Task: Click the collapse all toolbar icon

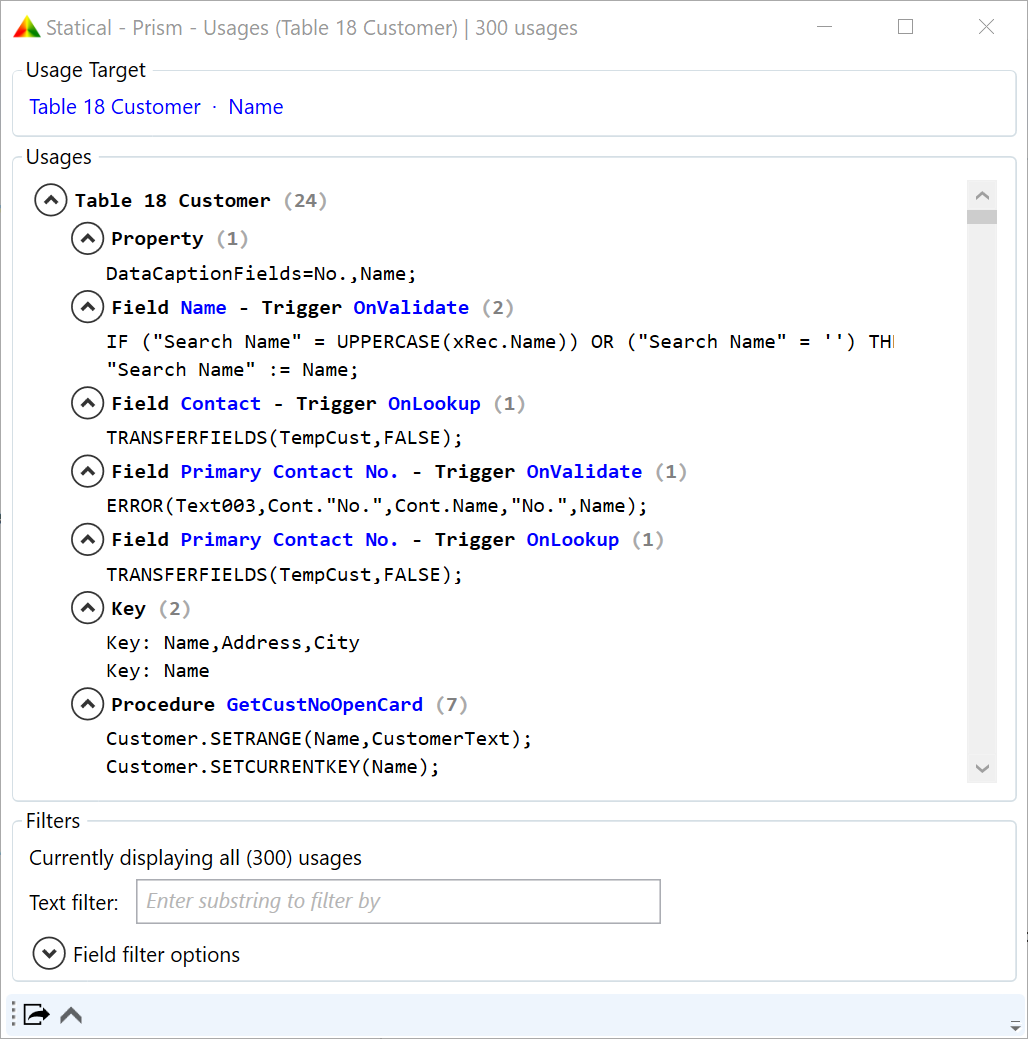Action: (x=71, y=1015)
